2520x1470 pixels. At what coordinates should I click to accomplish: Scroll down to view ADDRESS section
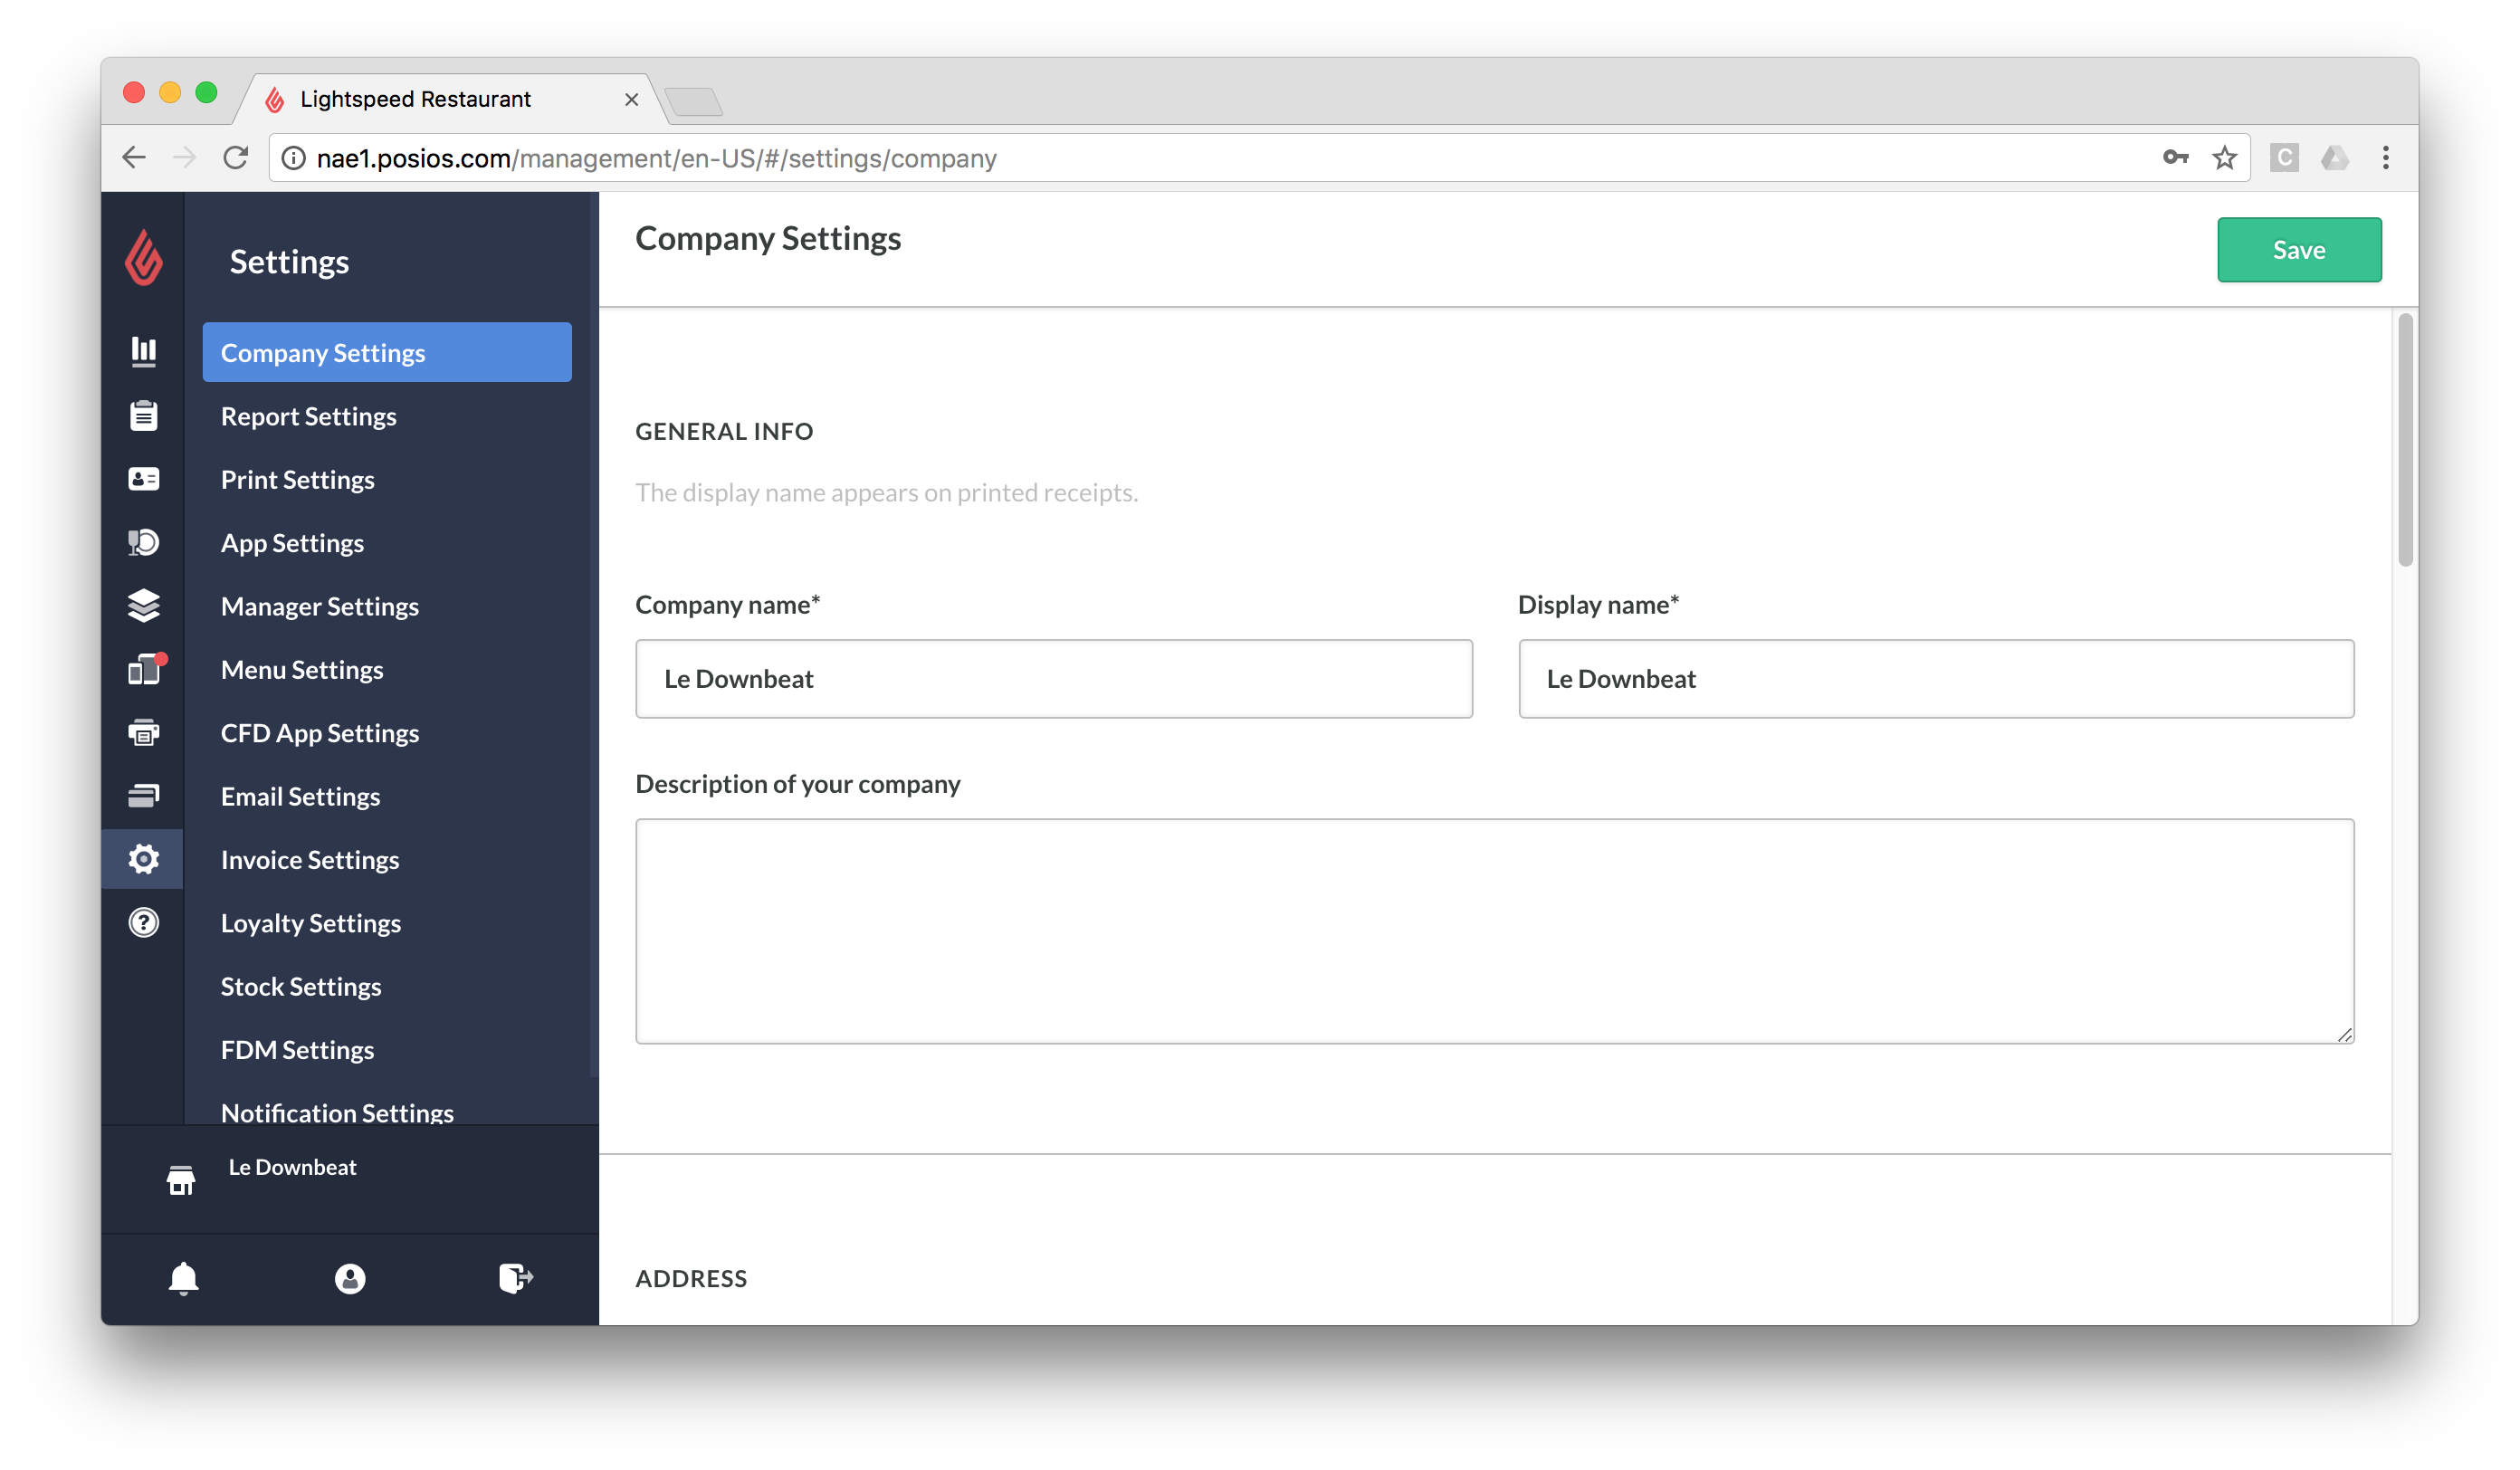692,1277
